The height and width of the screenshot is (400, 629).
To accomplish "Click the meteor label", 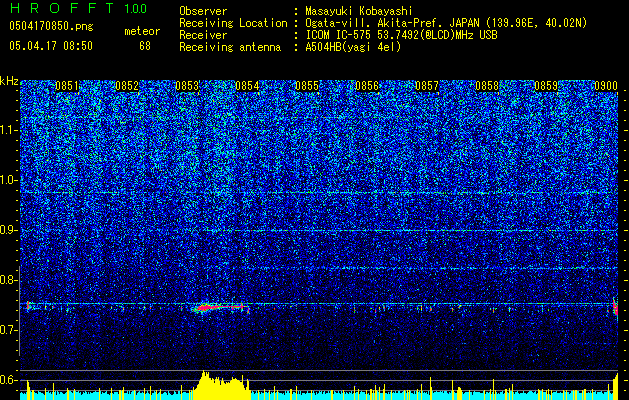I will (x=142, y=31).
